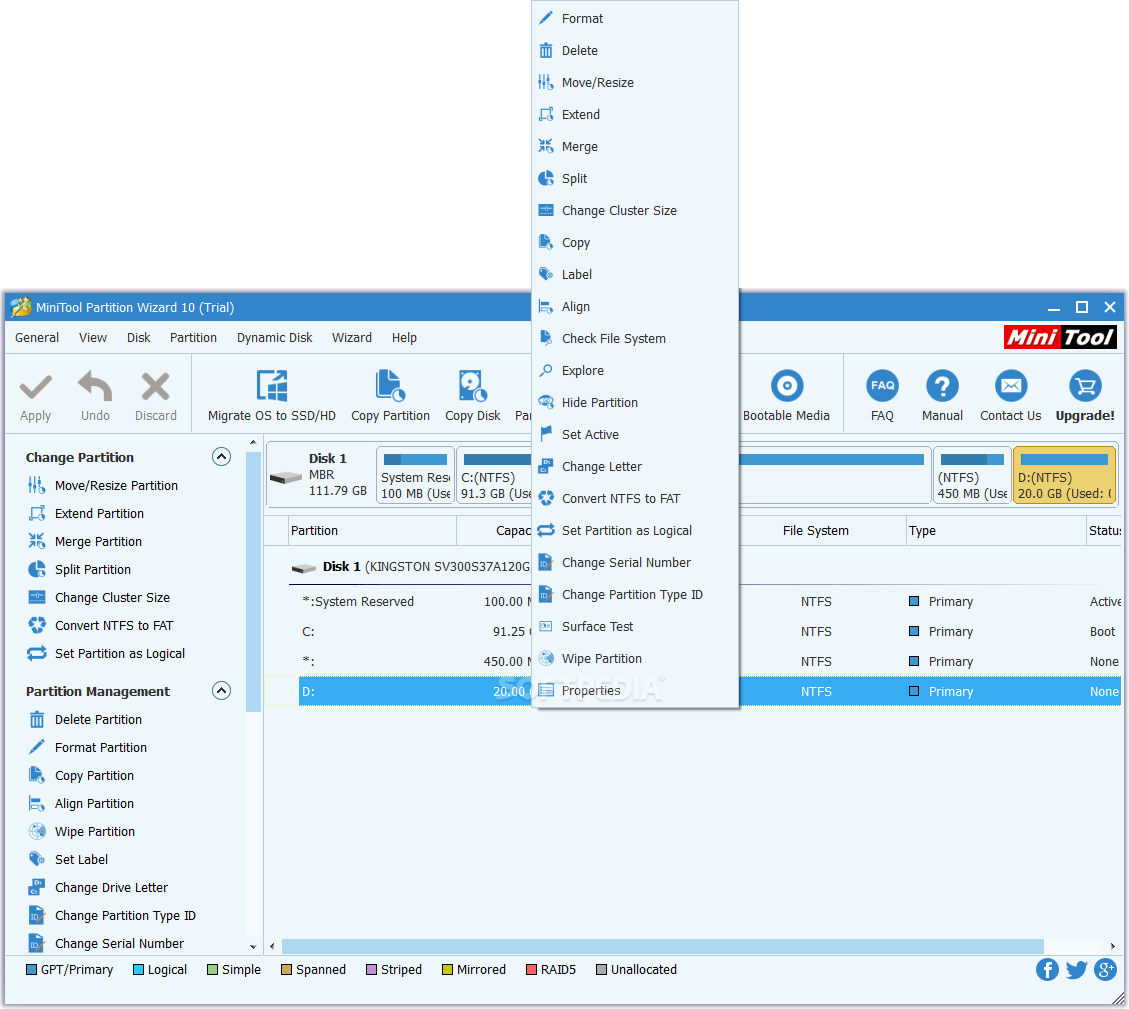Click the horizontal scrollbar thumb

pyautogui.click(x=662, y=946)
